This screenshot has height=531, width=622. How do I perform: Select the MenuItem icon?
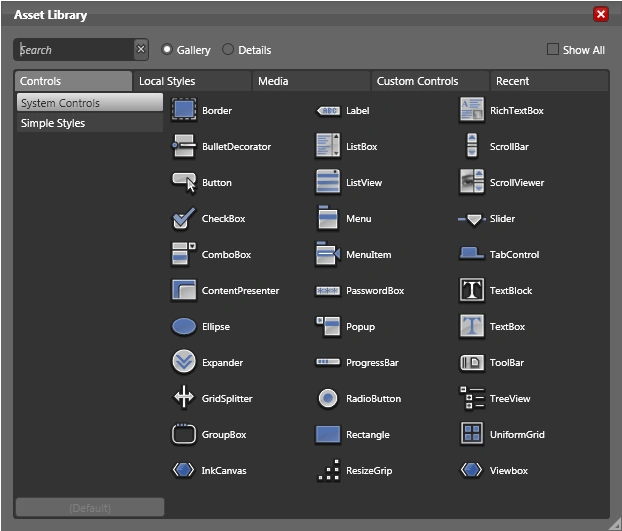tap(328, 253)
